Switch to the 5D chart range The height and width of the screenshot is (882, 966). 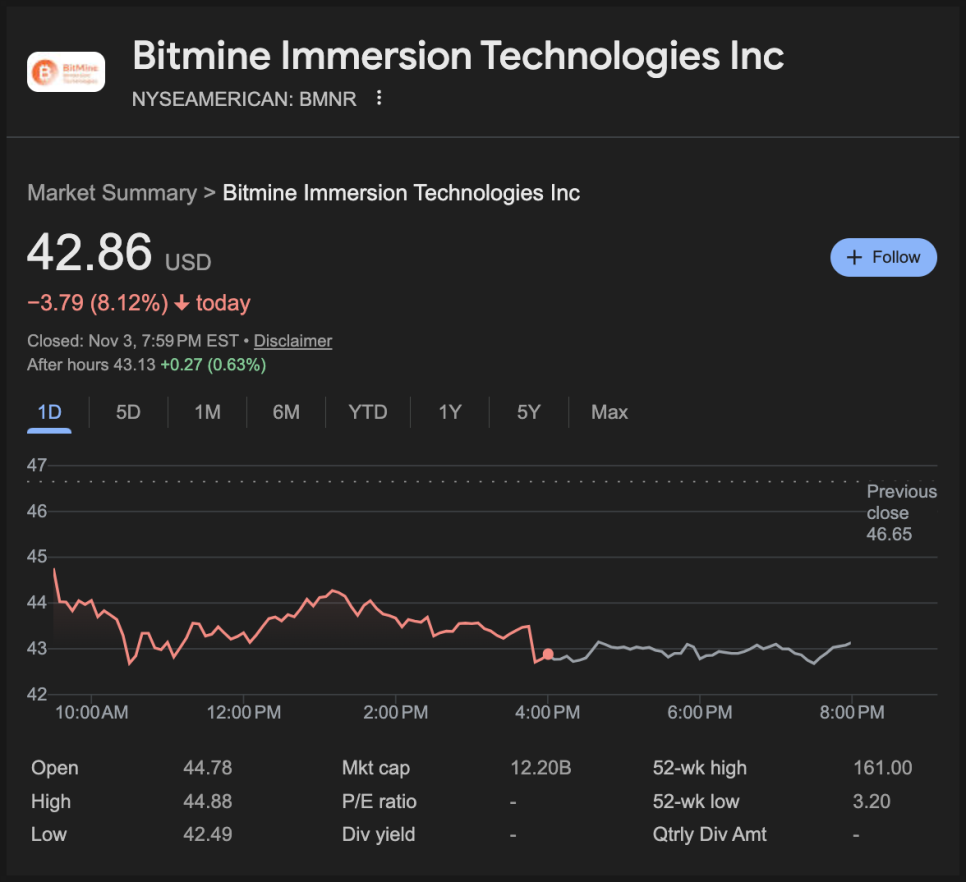(128, 412)
